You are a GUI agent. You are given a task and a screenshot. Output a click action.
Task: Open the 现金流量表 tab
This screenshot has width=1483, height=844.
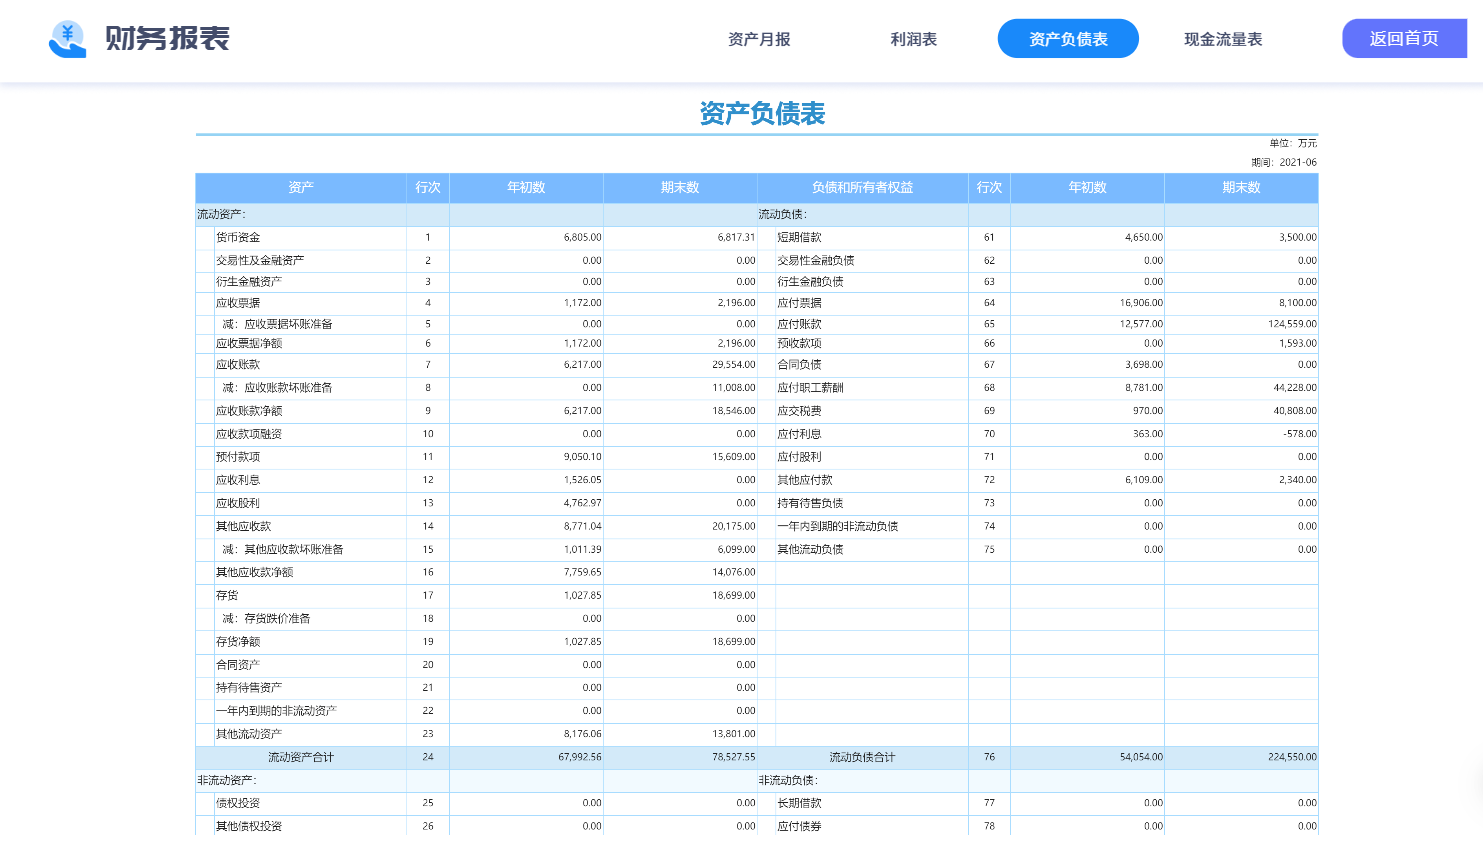pos(1223,39)
